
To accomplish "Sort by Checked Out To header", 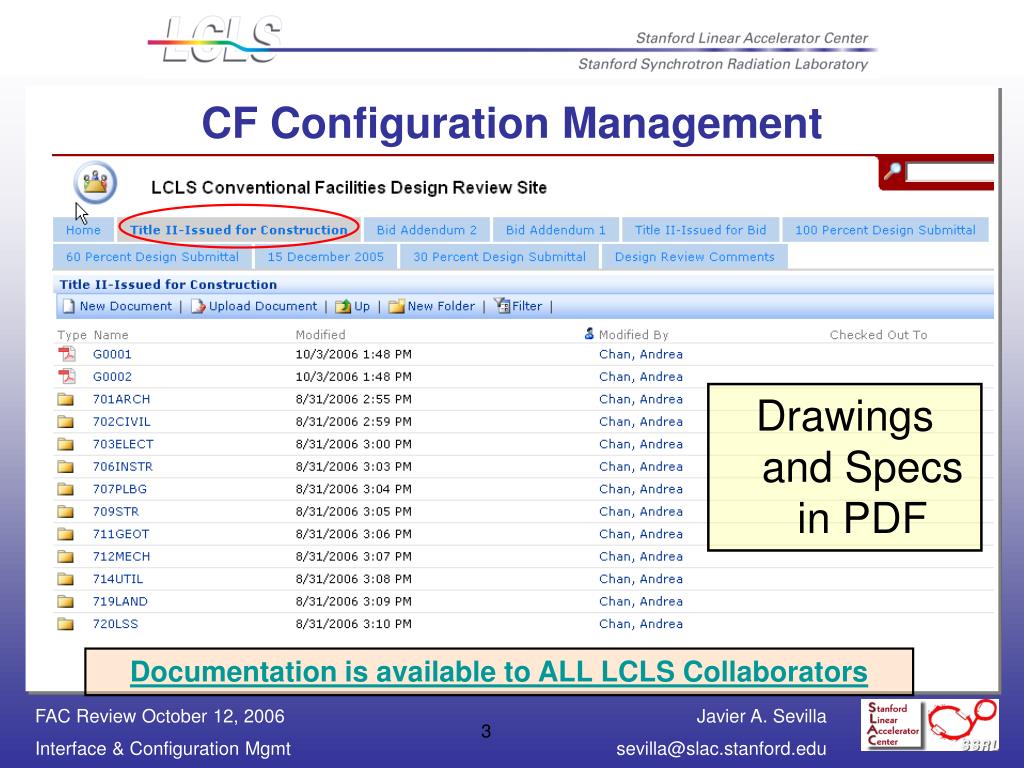I will pos(878,335).
